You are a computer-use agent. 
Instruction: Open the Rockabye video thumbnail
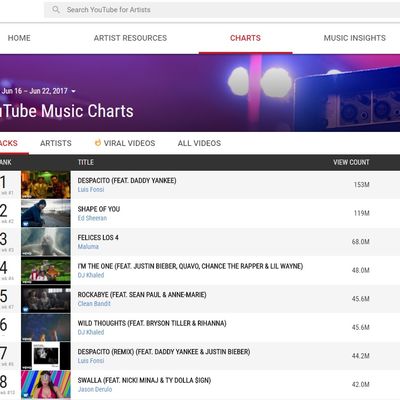[46, 299]
